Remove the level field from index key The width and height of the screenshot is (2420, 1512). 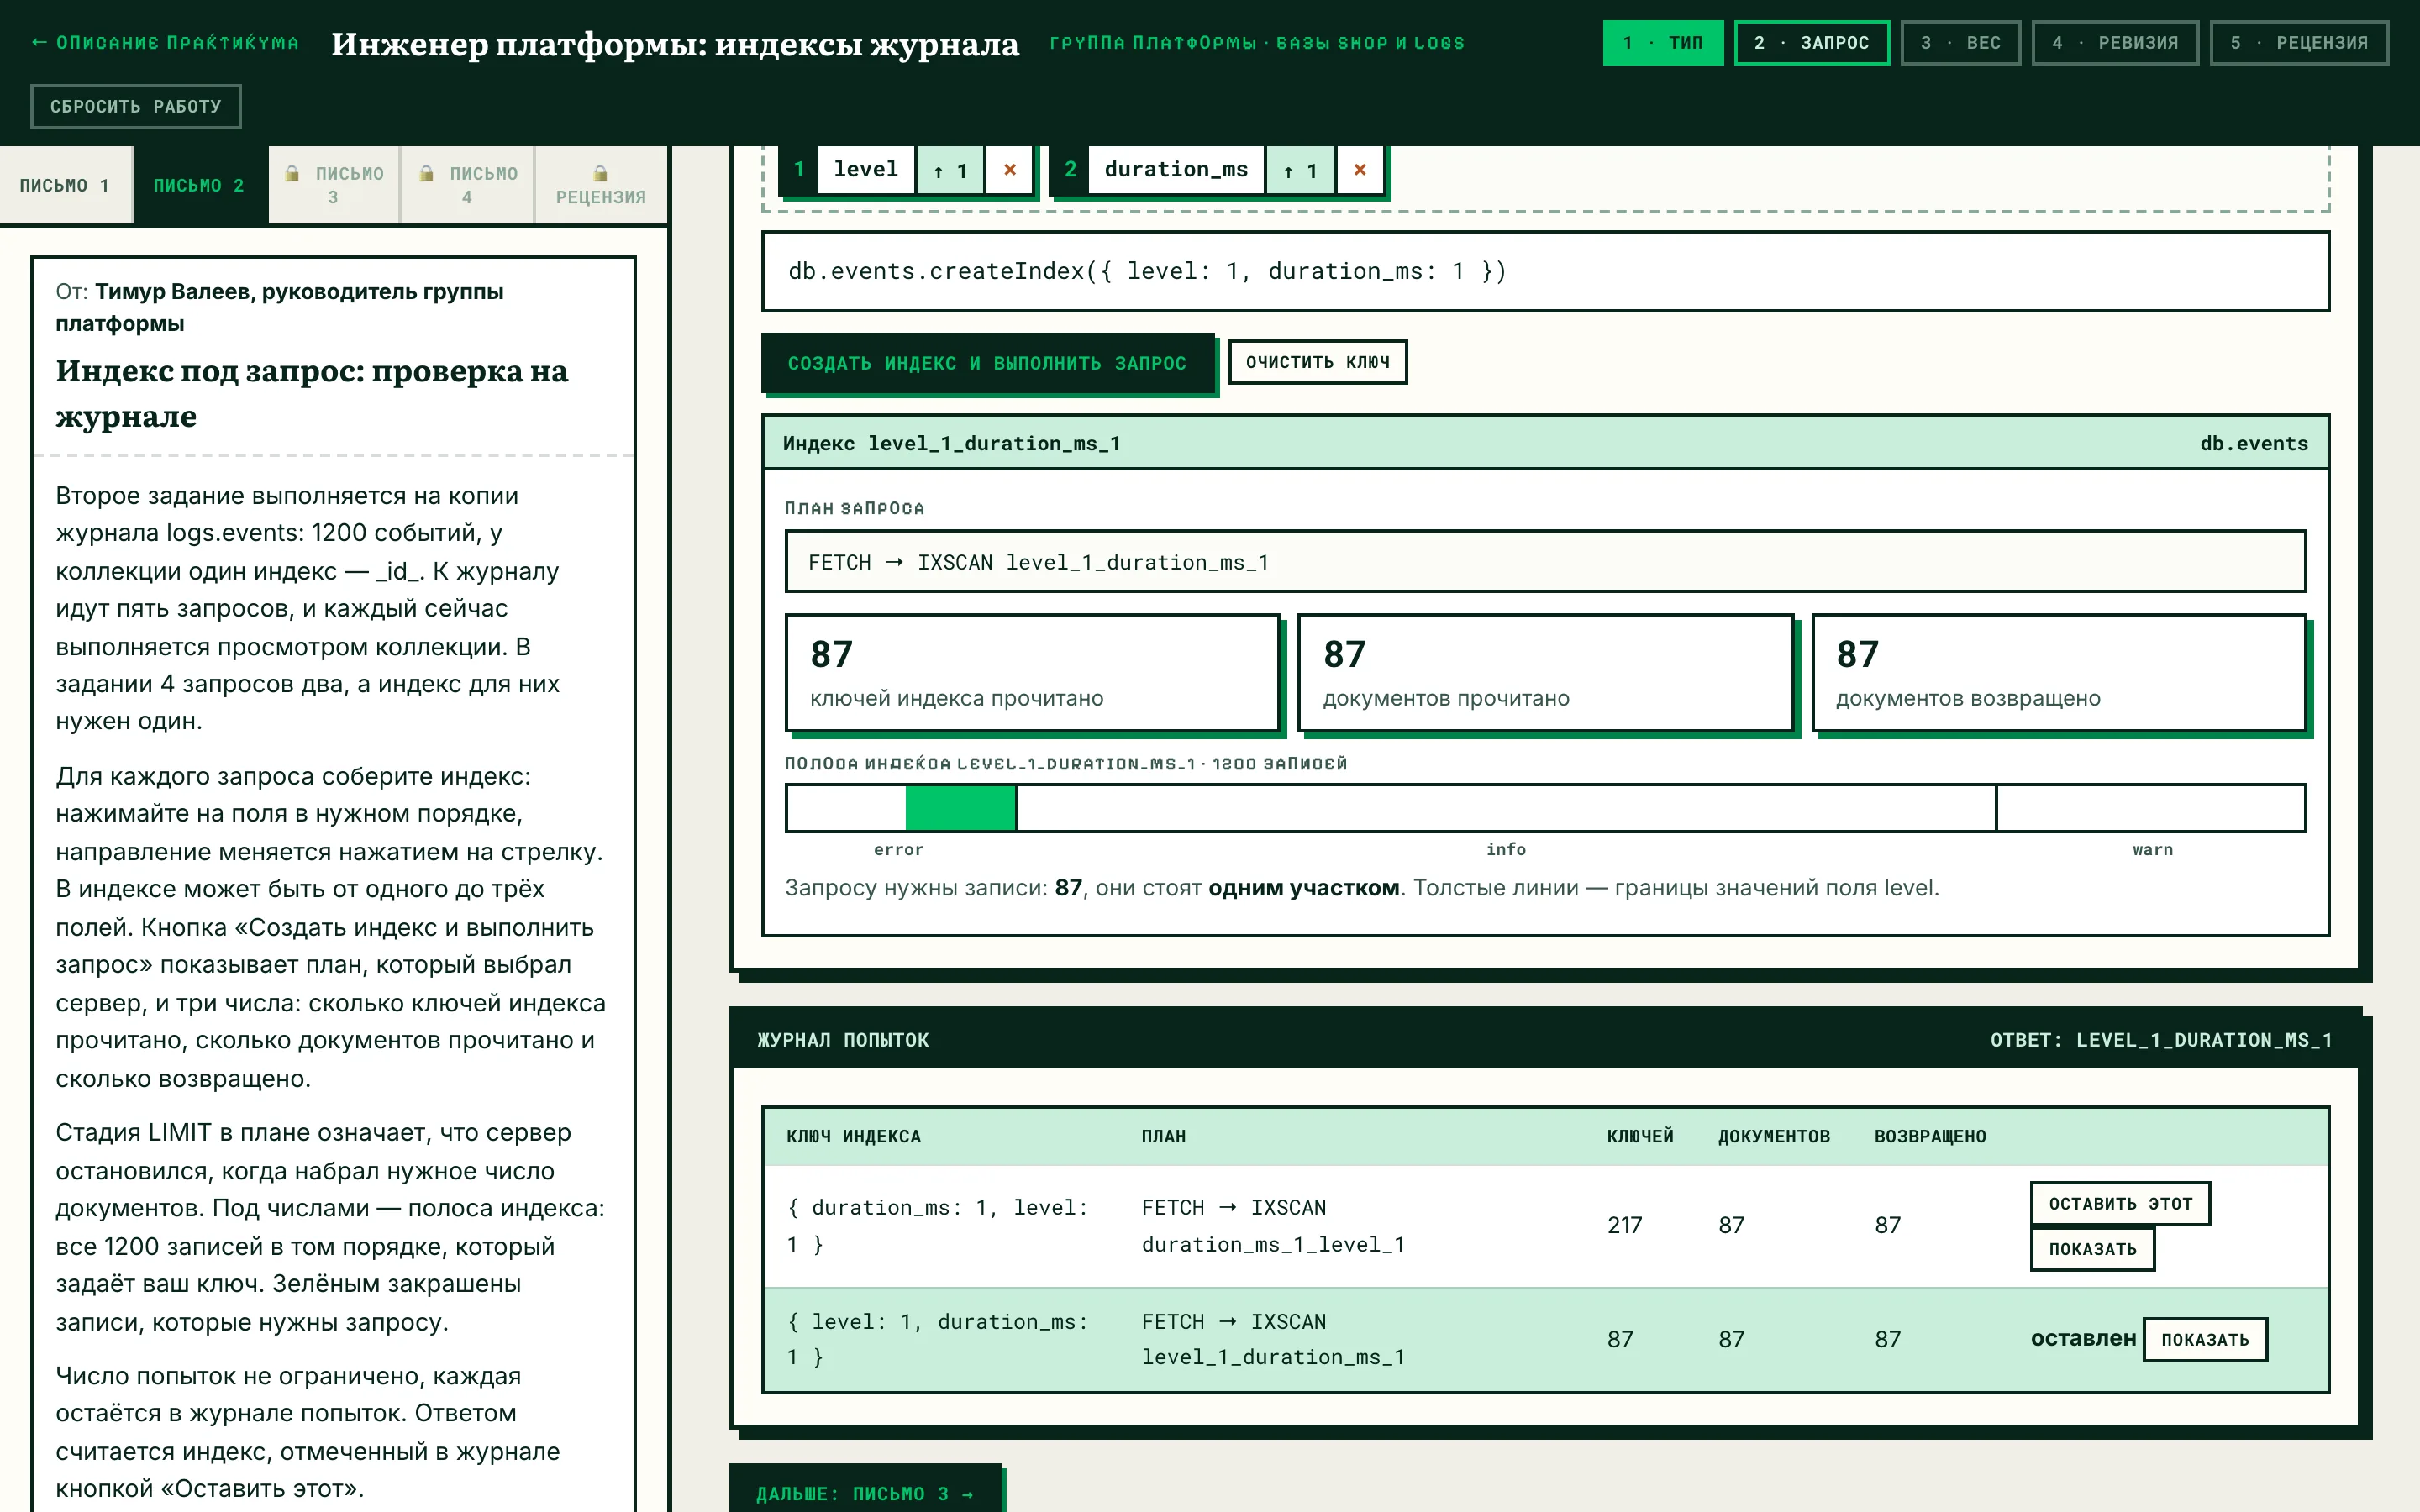click(1010, 170)
